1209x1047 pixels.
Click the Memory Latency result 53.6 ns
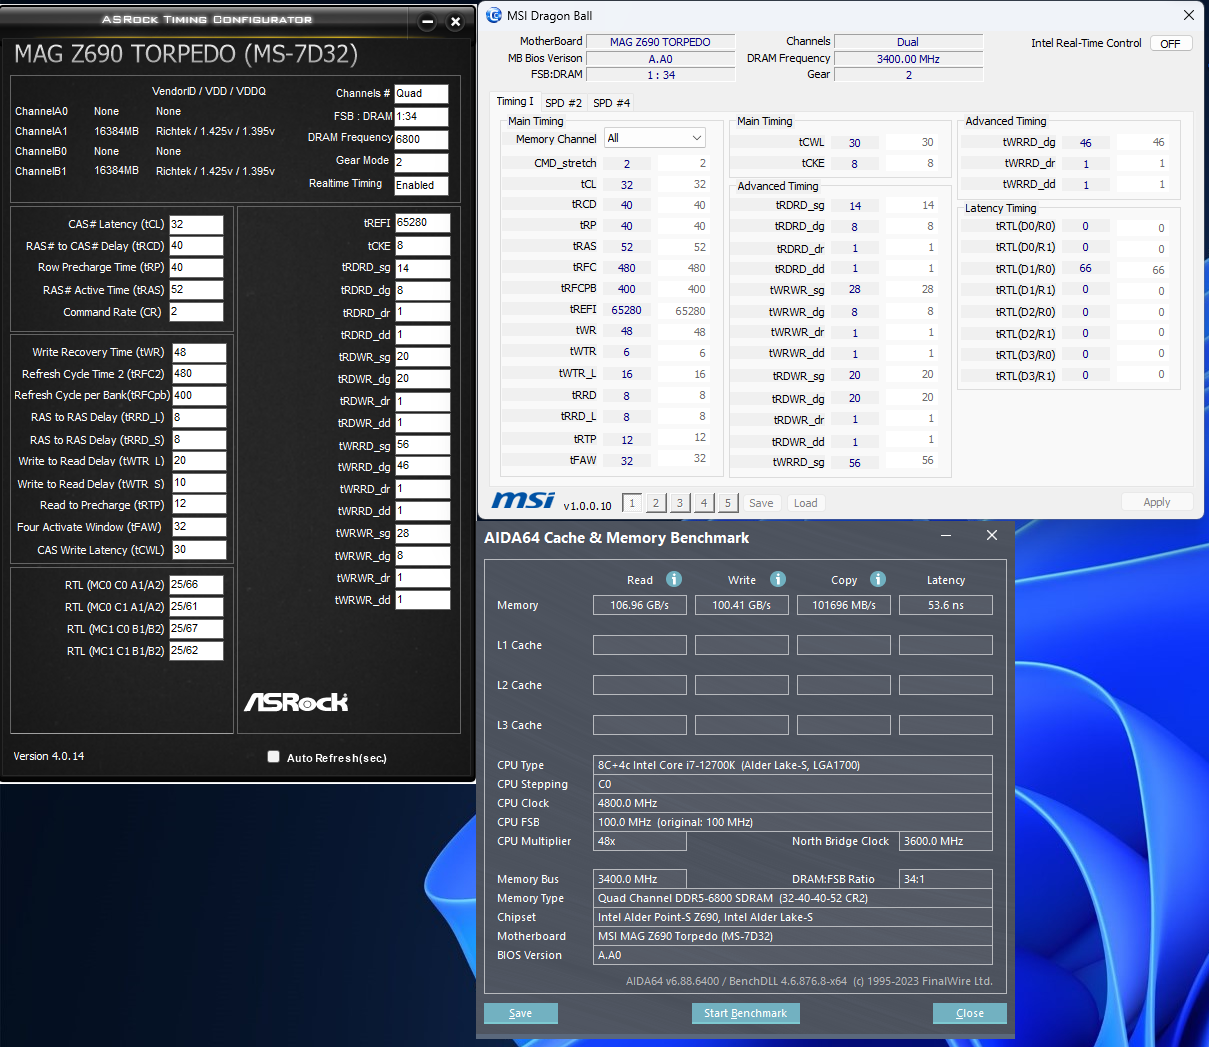click(x=946, y=605)
